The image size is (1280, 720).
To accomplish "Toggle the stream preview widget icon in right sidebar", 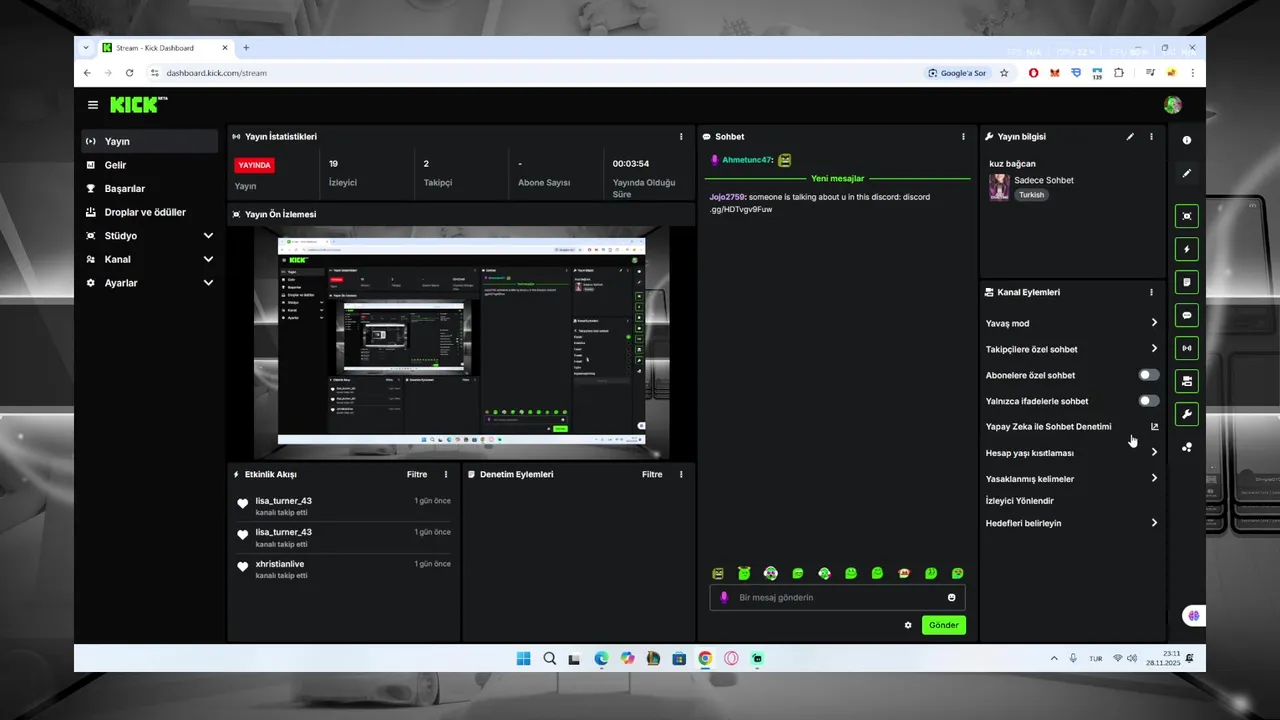I will click(1187, 216).
